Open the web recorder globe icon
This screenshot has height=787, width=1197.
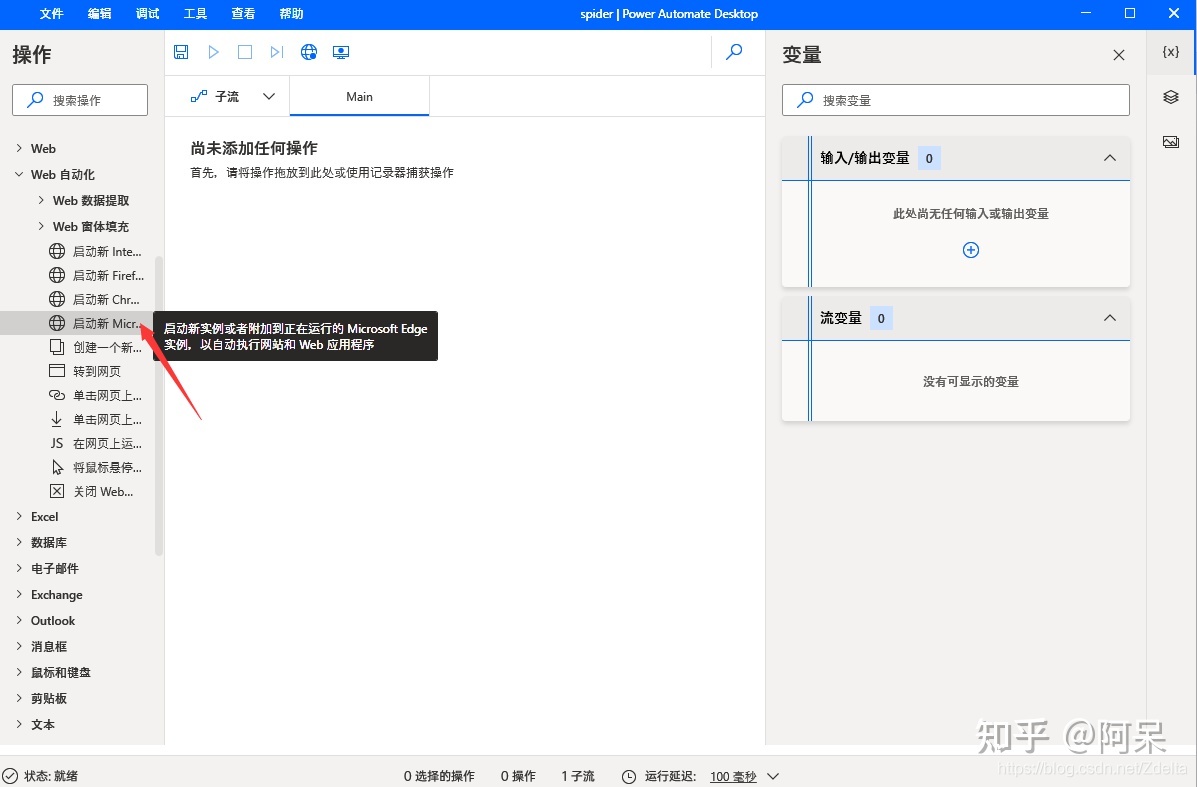pyautogui.click(x=308, y=52)
